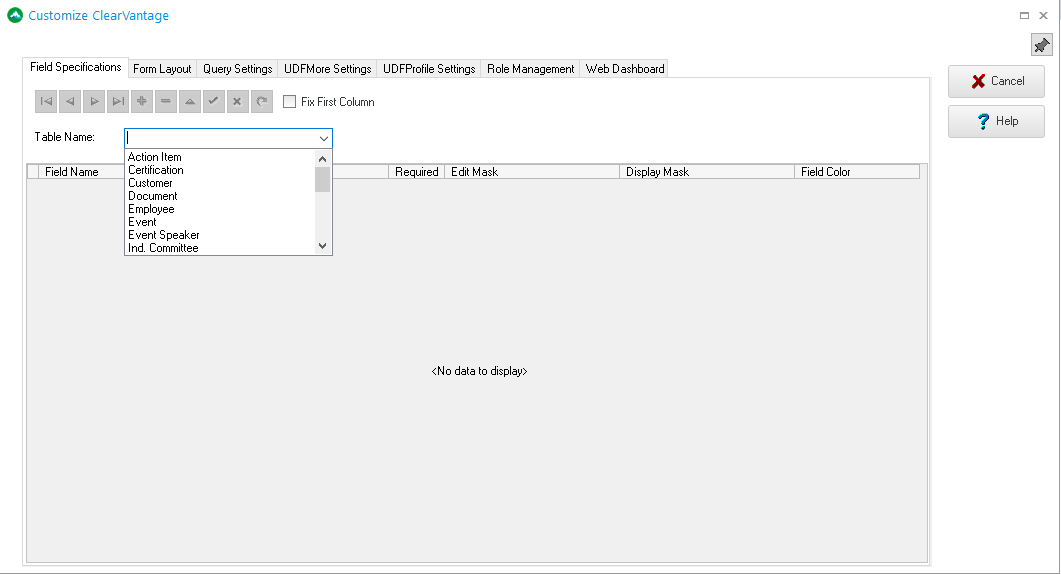Screen dimensions: 1061x574
Task: Refresh data with the circular arrow button
Action: pyautogui.click(x=262, y=102)
